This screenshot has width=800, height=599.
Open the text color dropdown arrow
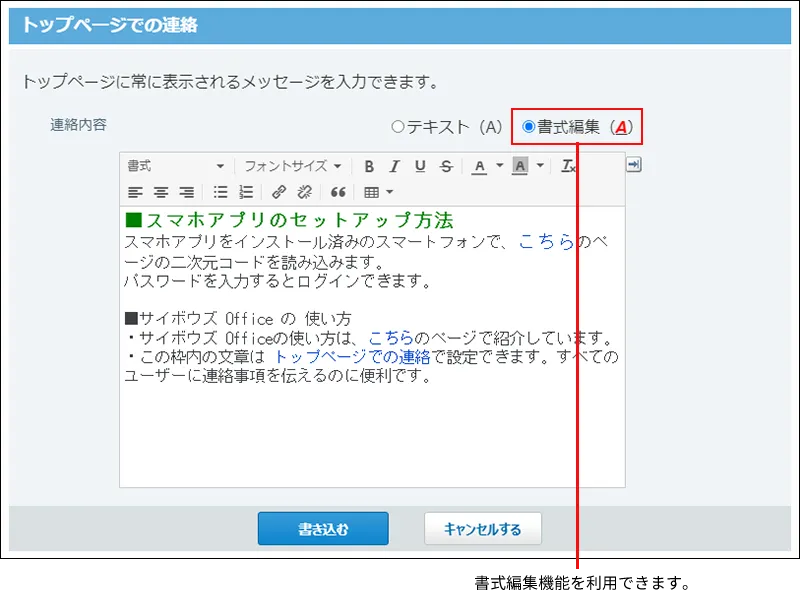(x=499, y=166)
